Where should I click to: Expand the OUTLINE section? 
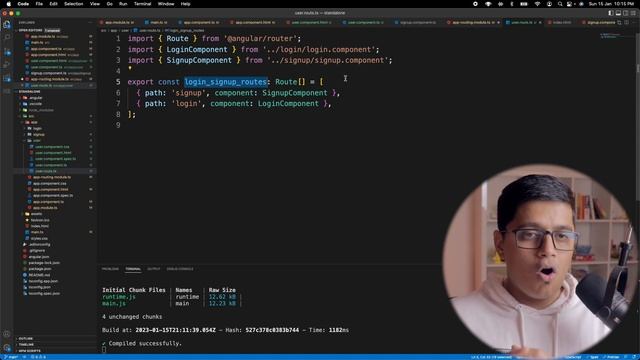click(x=26, y=338)
